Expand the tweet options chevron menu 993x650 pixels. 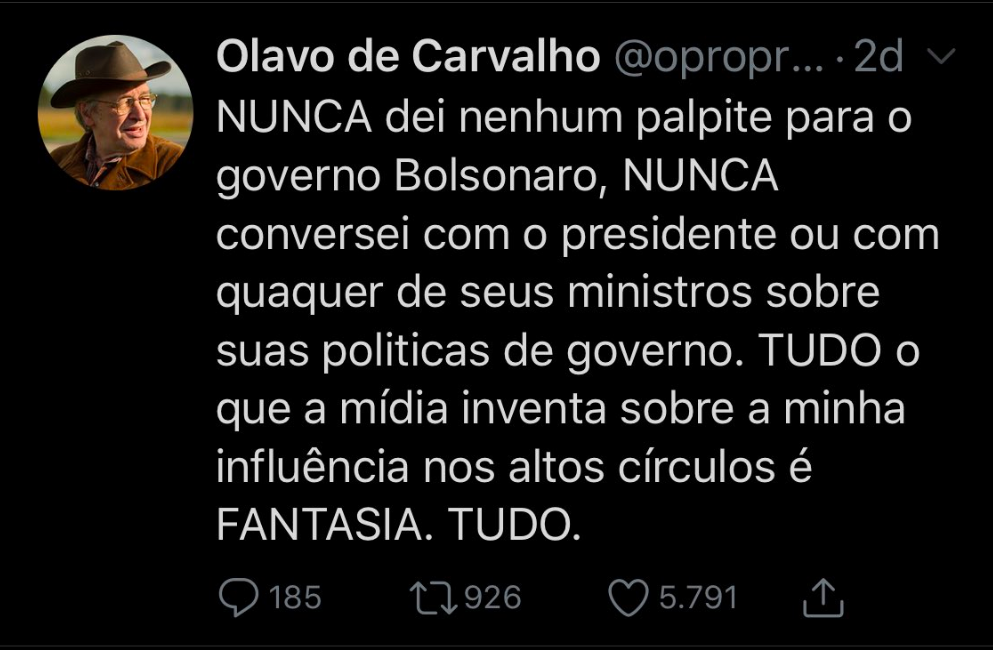click(942, 60)
